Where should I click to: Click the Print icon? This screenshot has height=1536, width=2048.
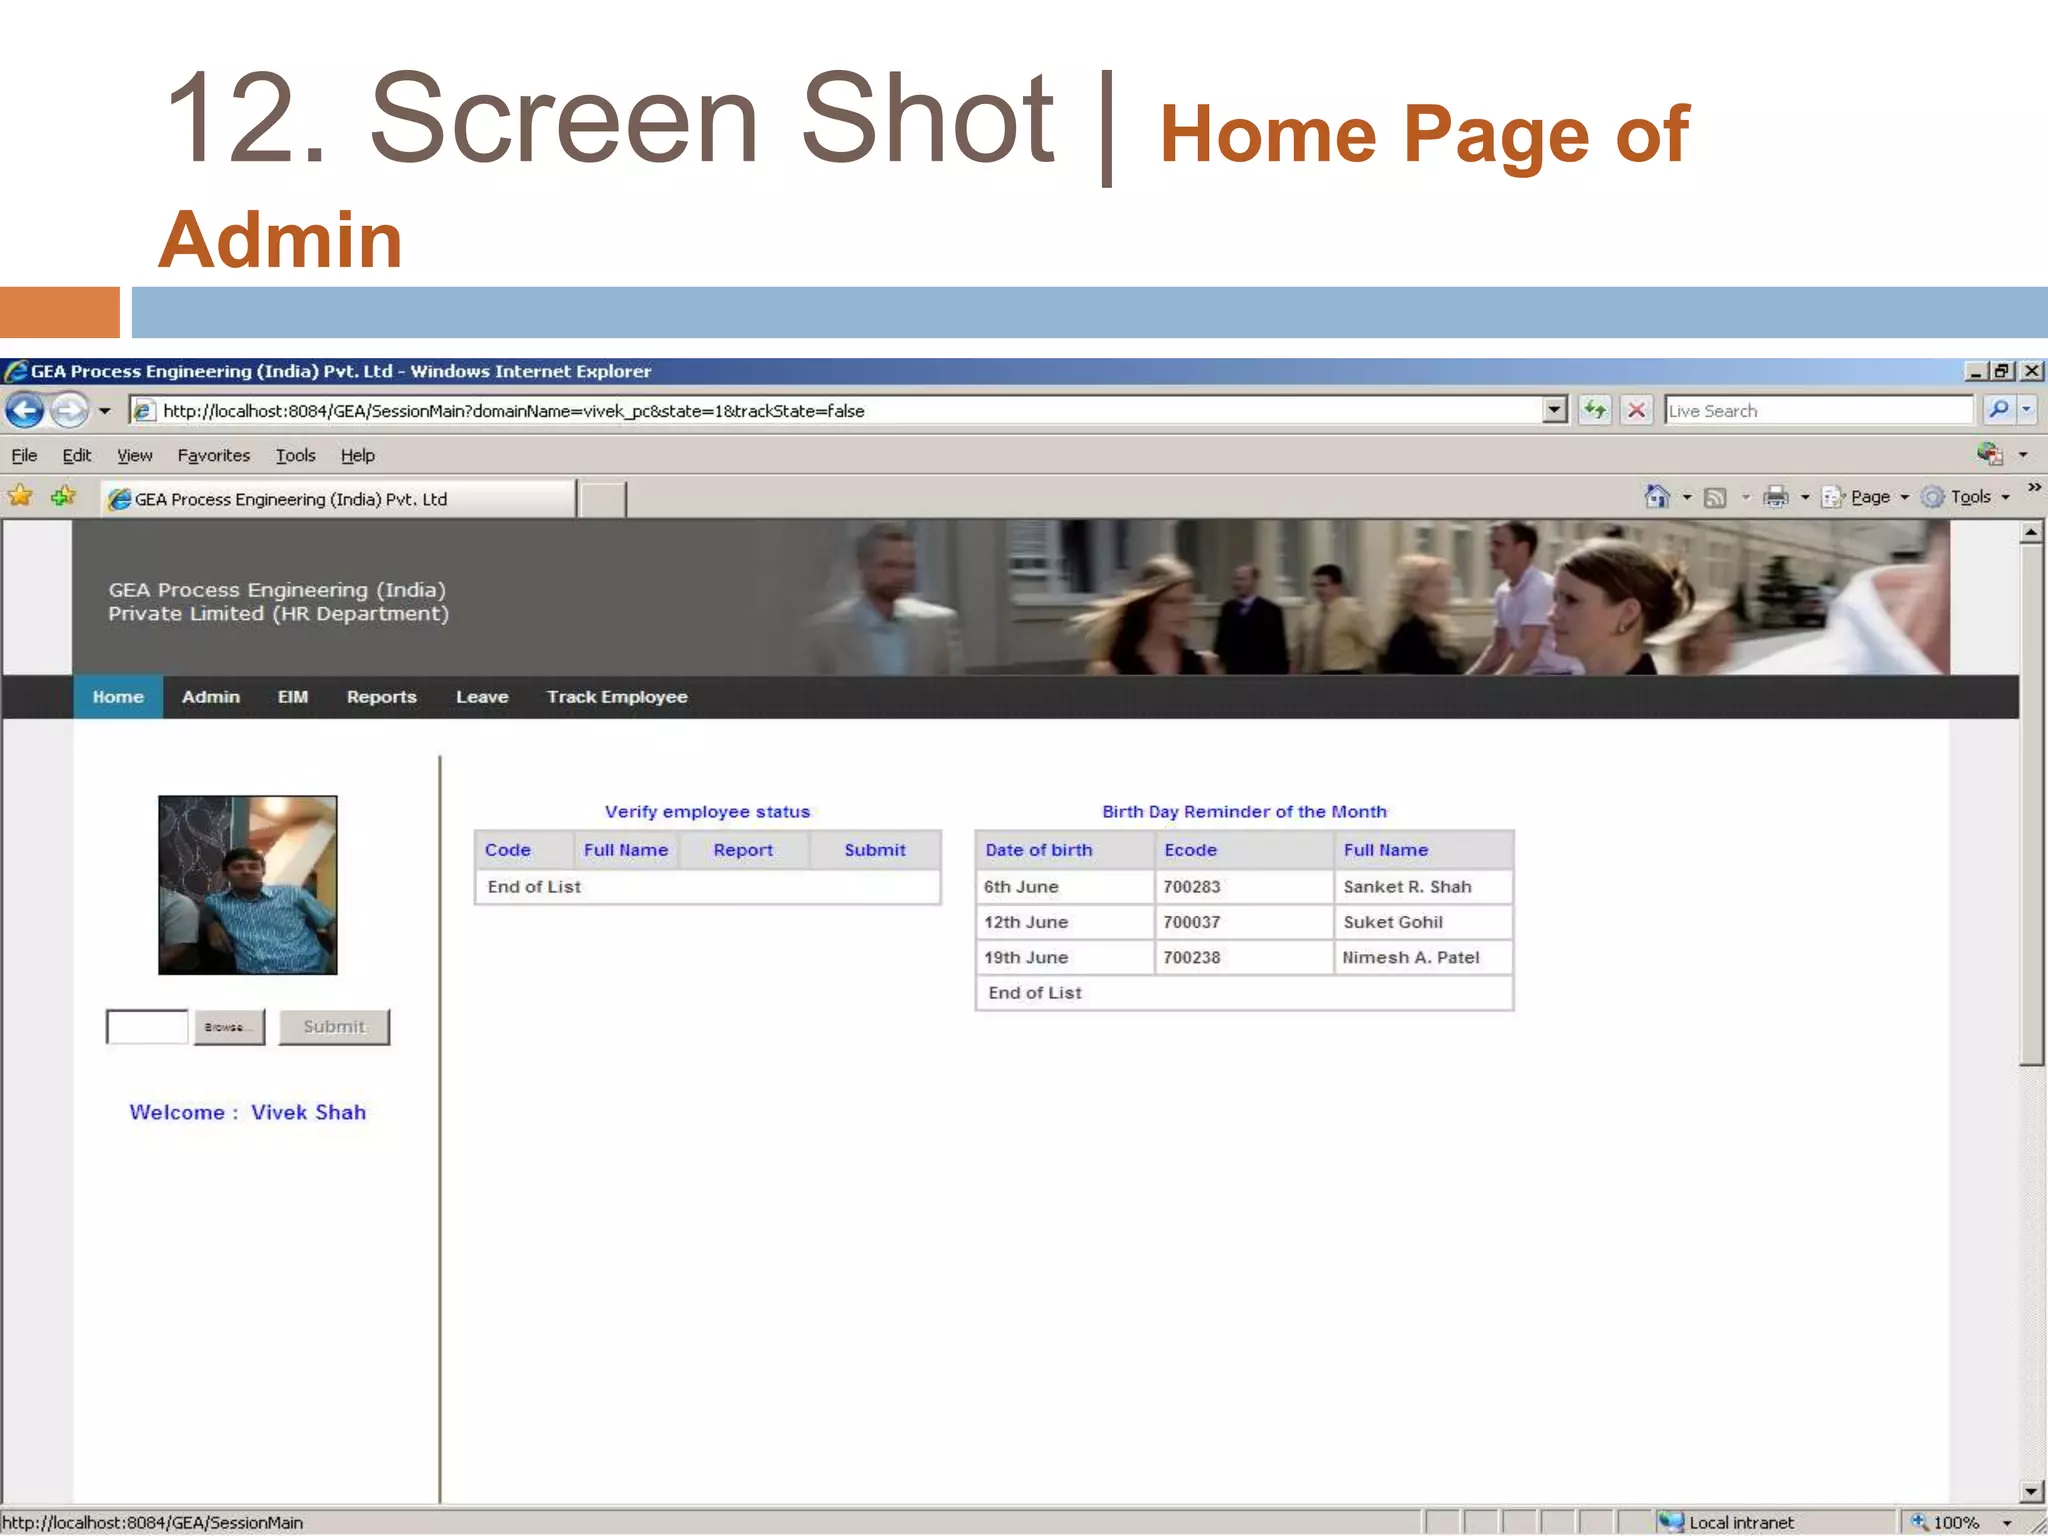(1776, 496)
